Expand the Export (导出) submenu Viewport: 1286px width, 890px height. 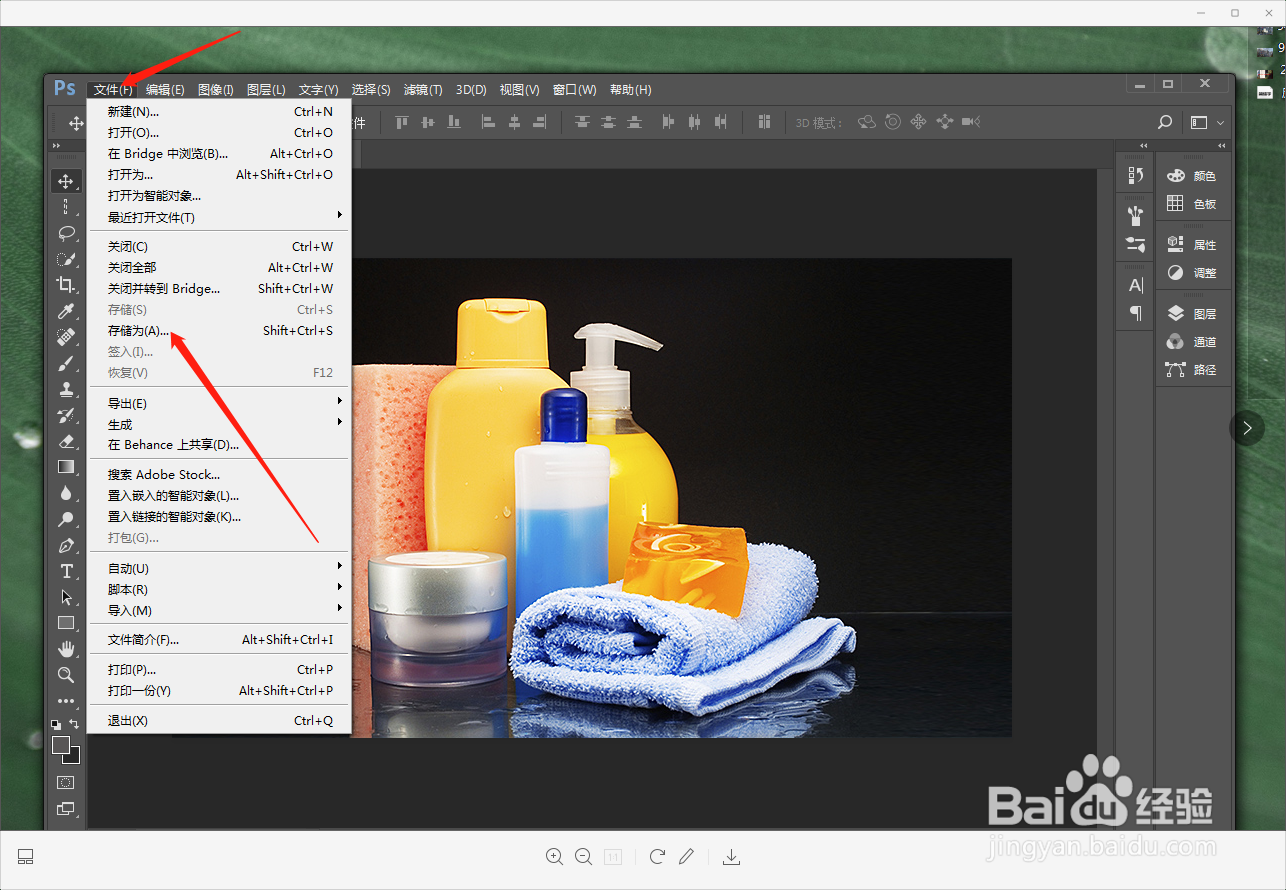click(x=219, y=403)
